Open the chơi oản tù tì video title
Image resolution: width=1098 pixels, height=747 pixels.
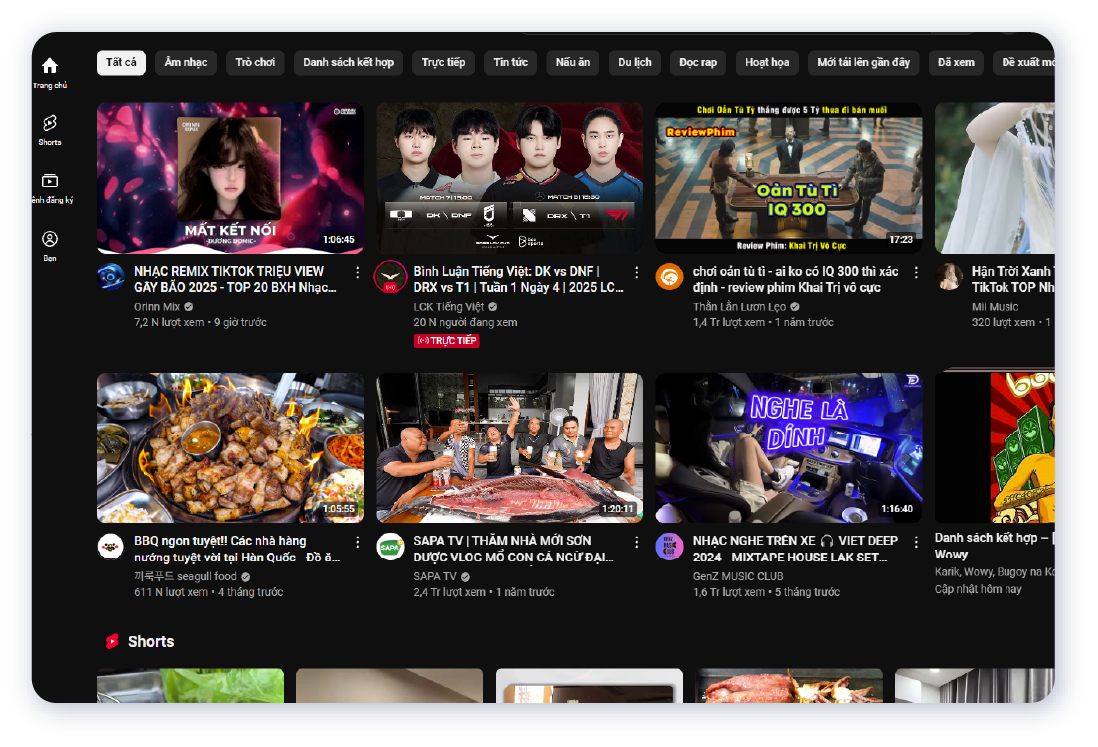click(795, 279)
